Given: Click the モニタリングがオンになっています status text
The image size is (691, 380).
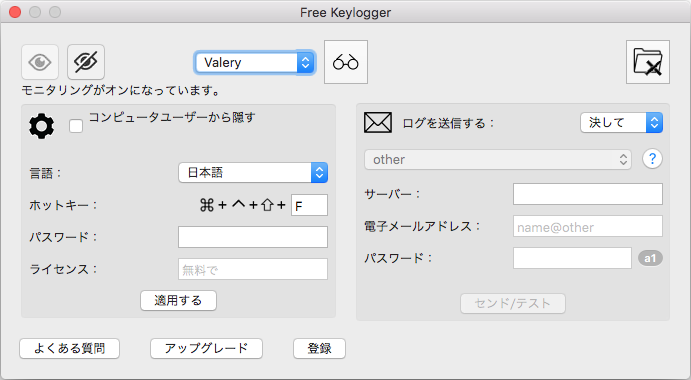Looking at the screenshot, I should point(121,90).
